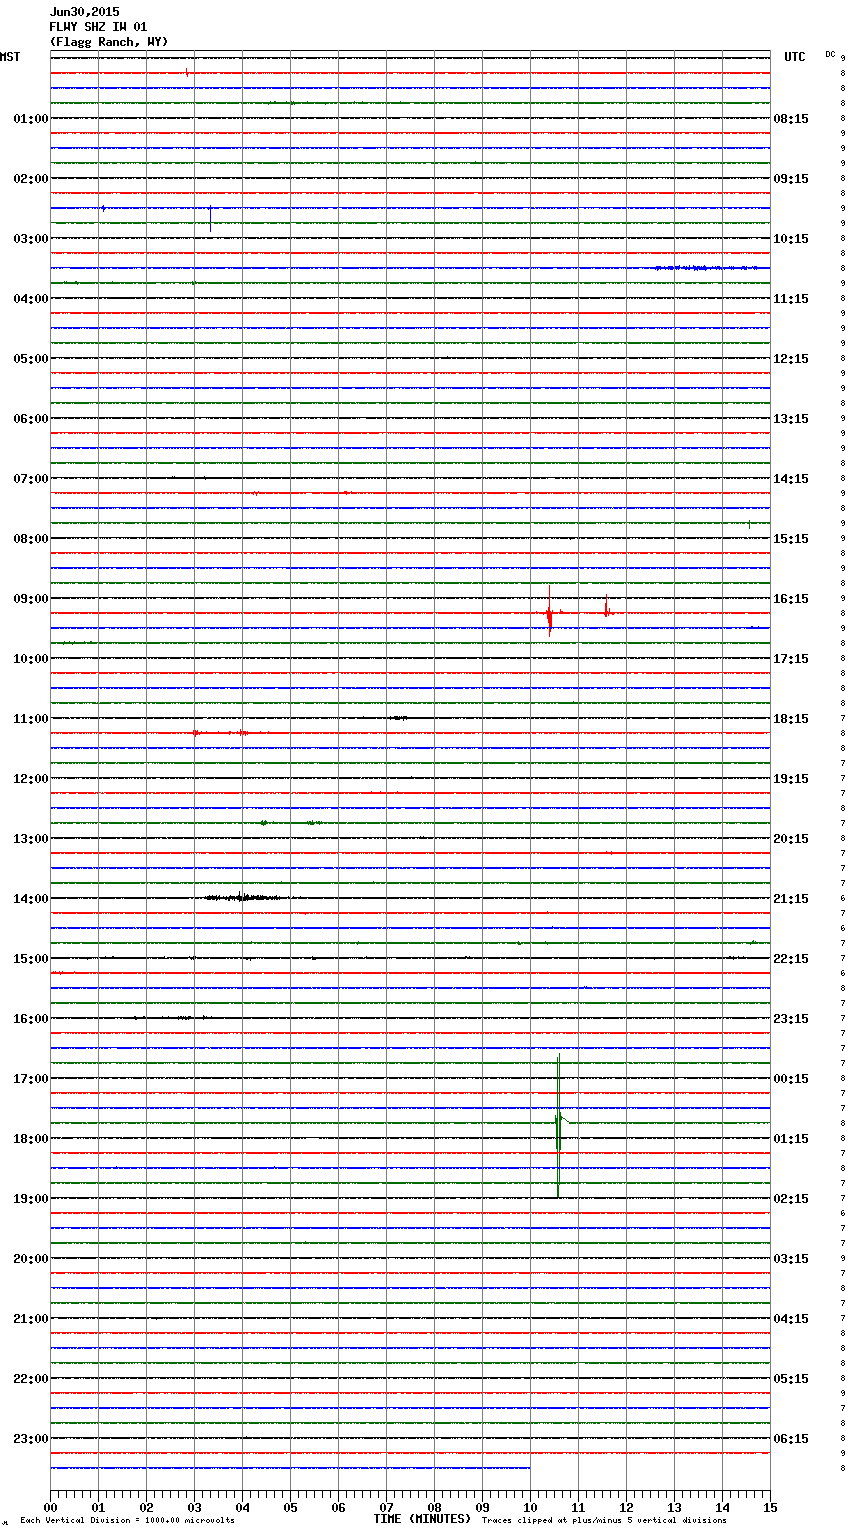850x1534 pixels.
Task: Select the 14:00 MST row label
Action: click(x=31, y=899)
